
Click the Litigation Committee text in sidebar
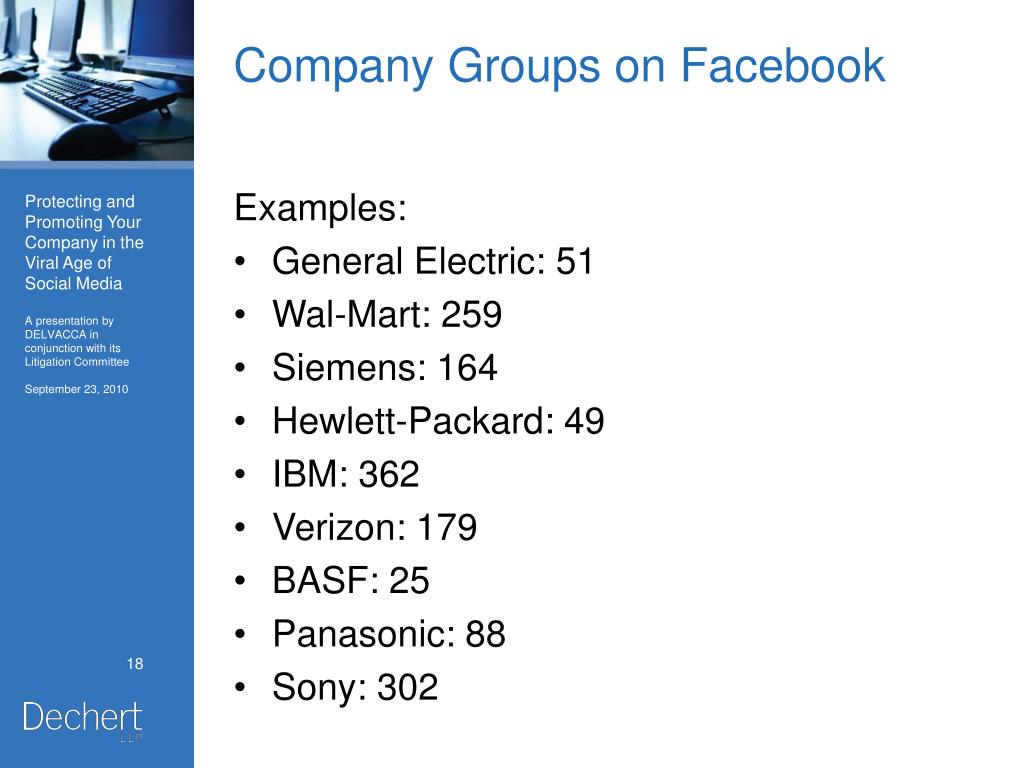click(x=77, y=362)
